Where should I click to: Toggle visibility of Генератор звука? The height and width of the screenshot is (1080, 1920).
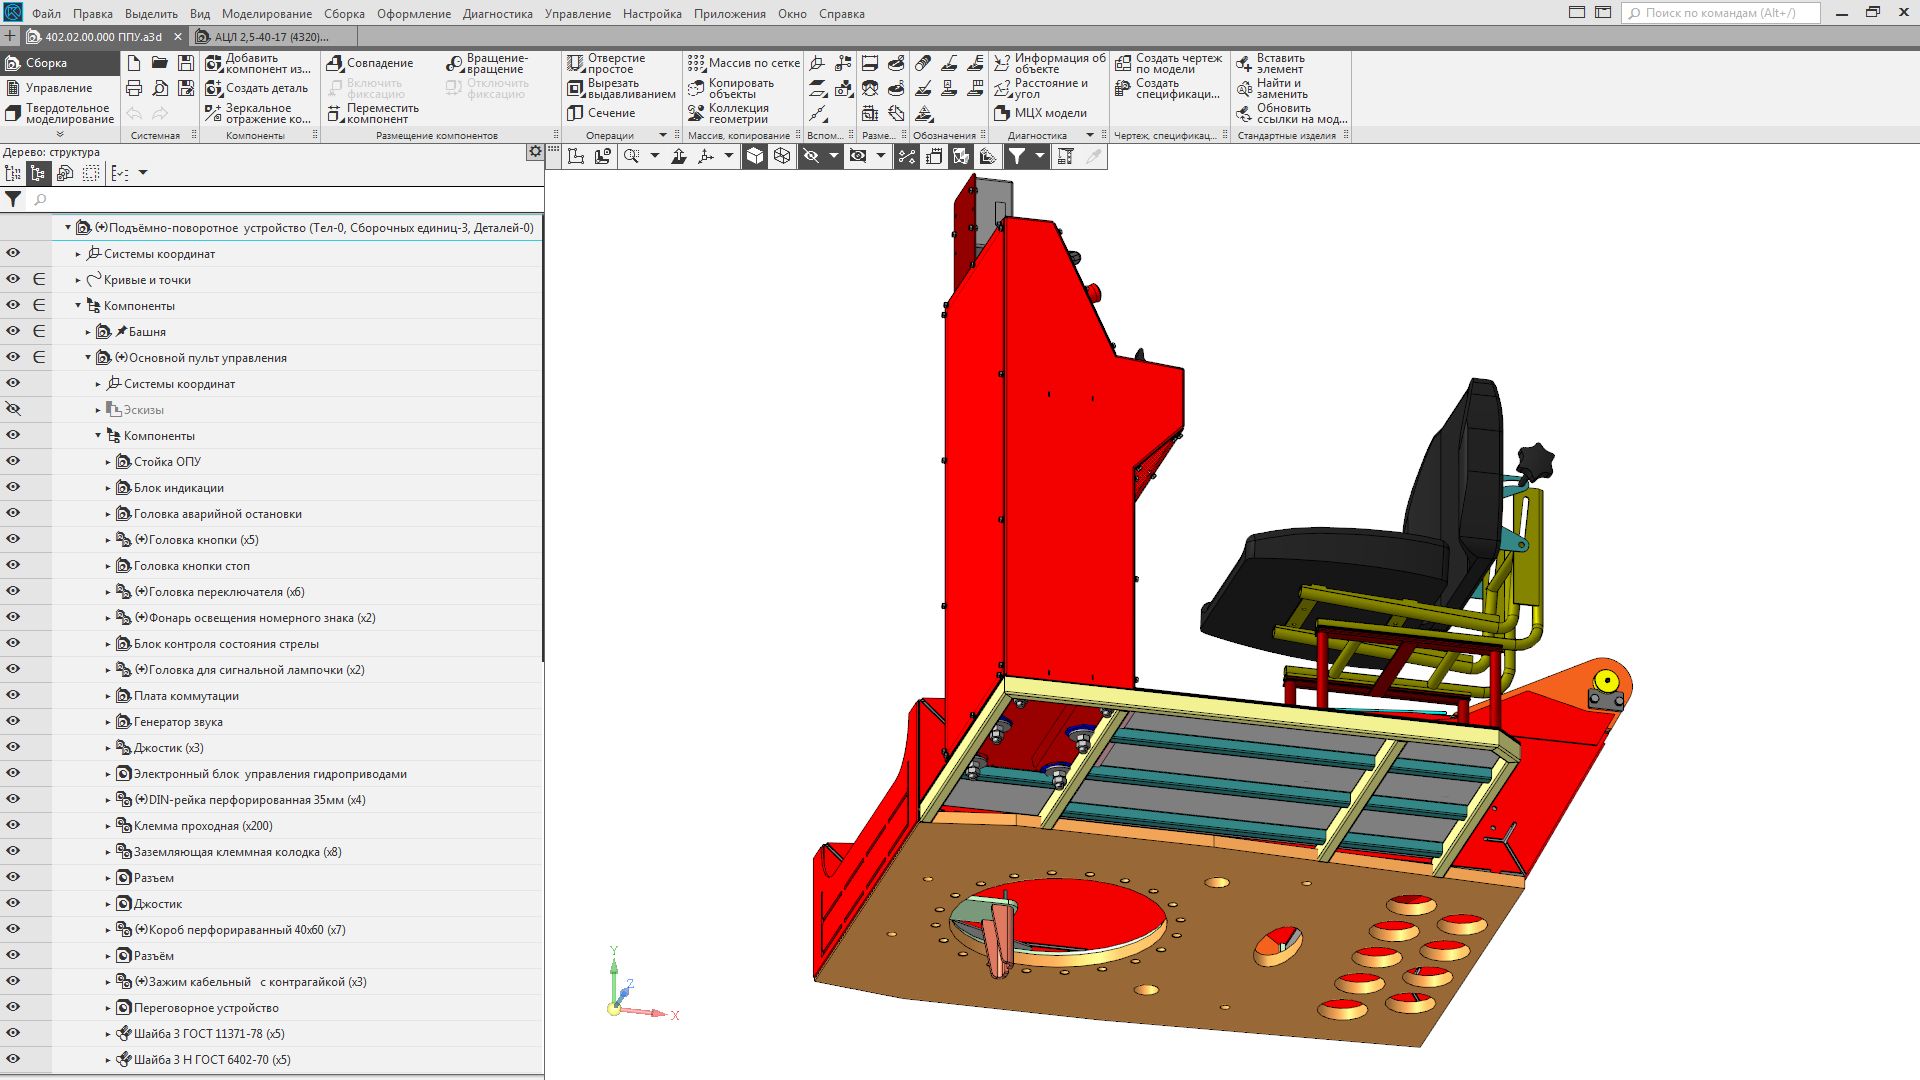coord(13,721)
